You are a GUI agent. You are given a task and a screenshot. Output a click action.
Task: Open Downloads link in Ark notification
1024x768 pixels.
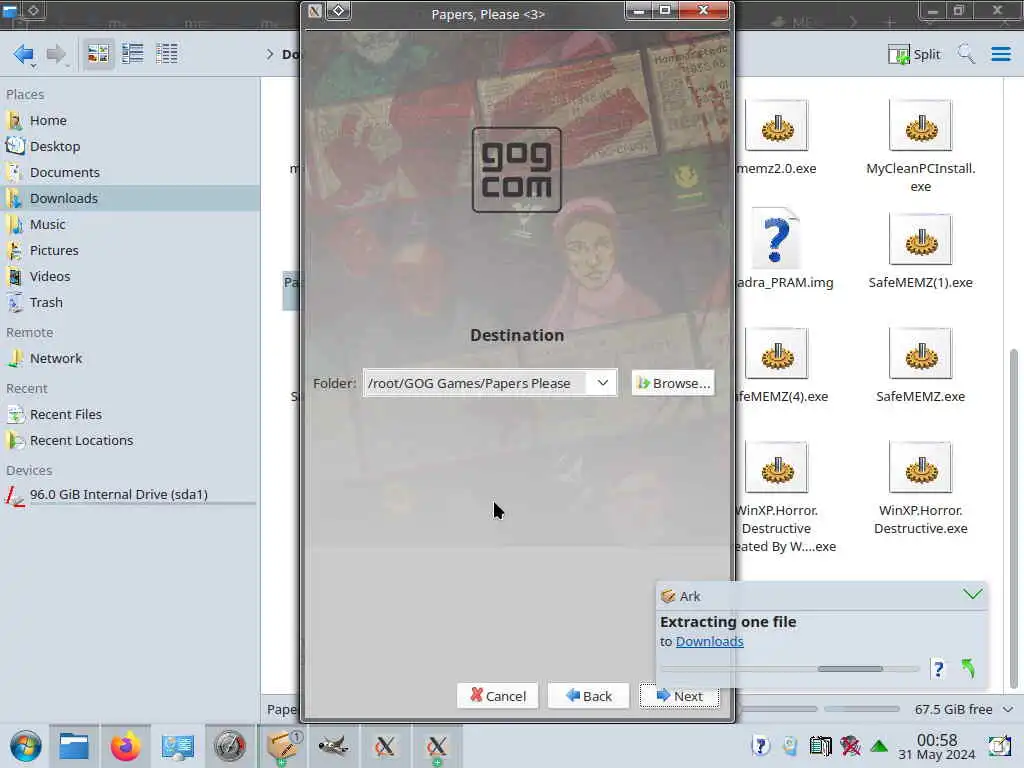click(x=709, y=642)
